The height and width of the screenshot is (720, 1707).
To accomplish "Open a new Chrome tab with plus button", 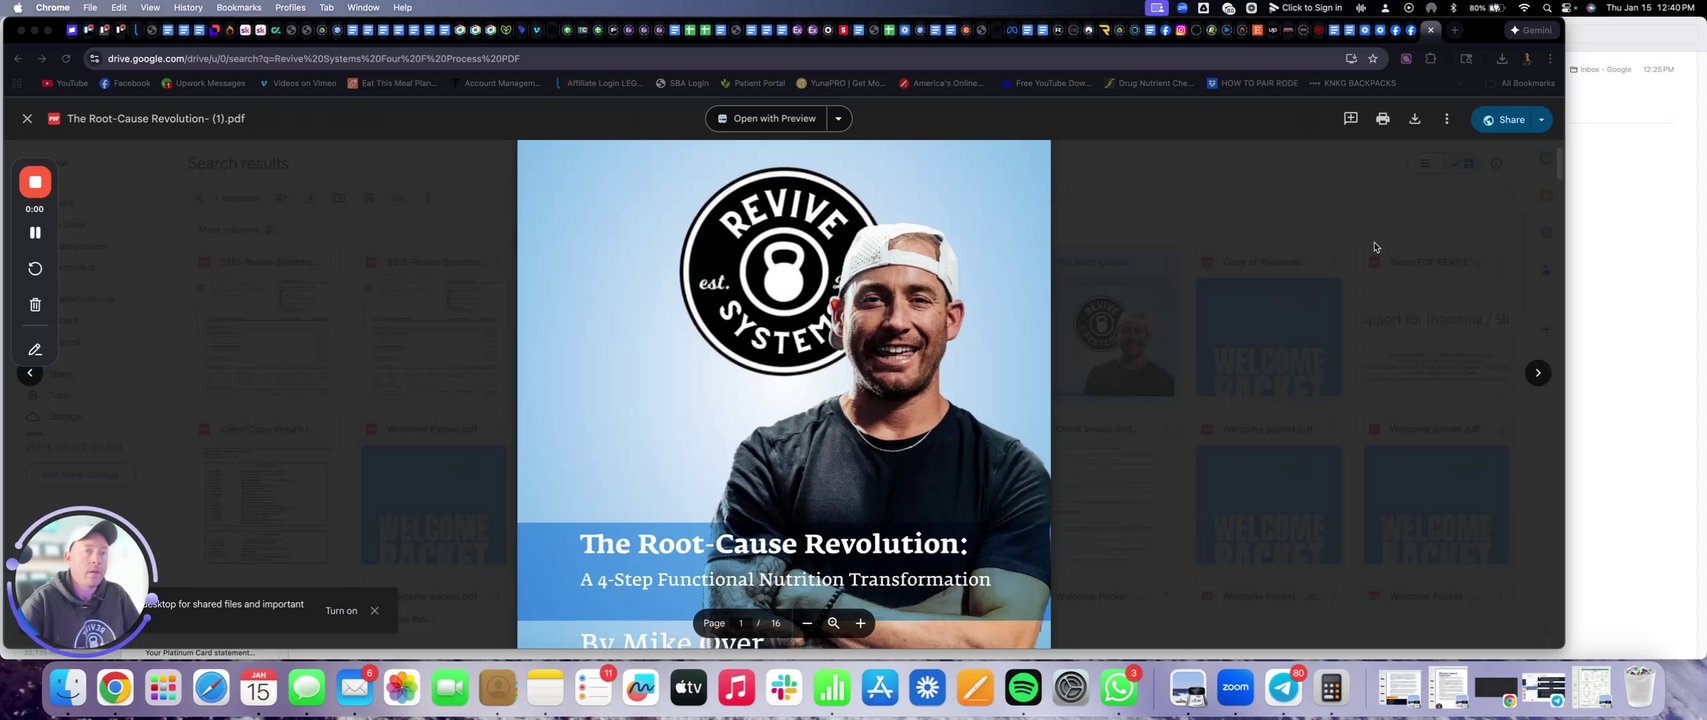I will [x=1455, y=31].
